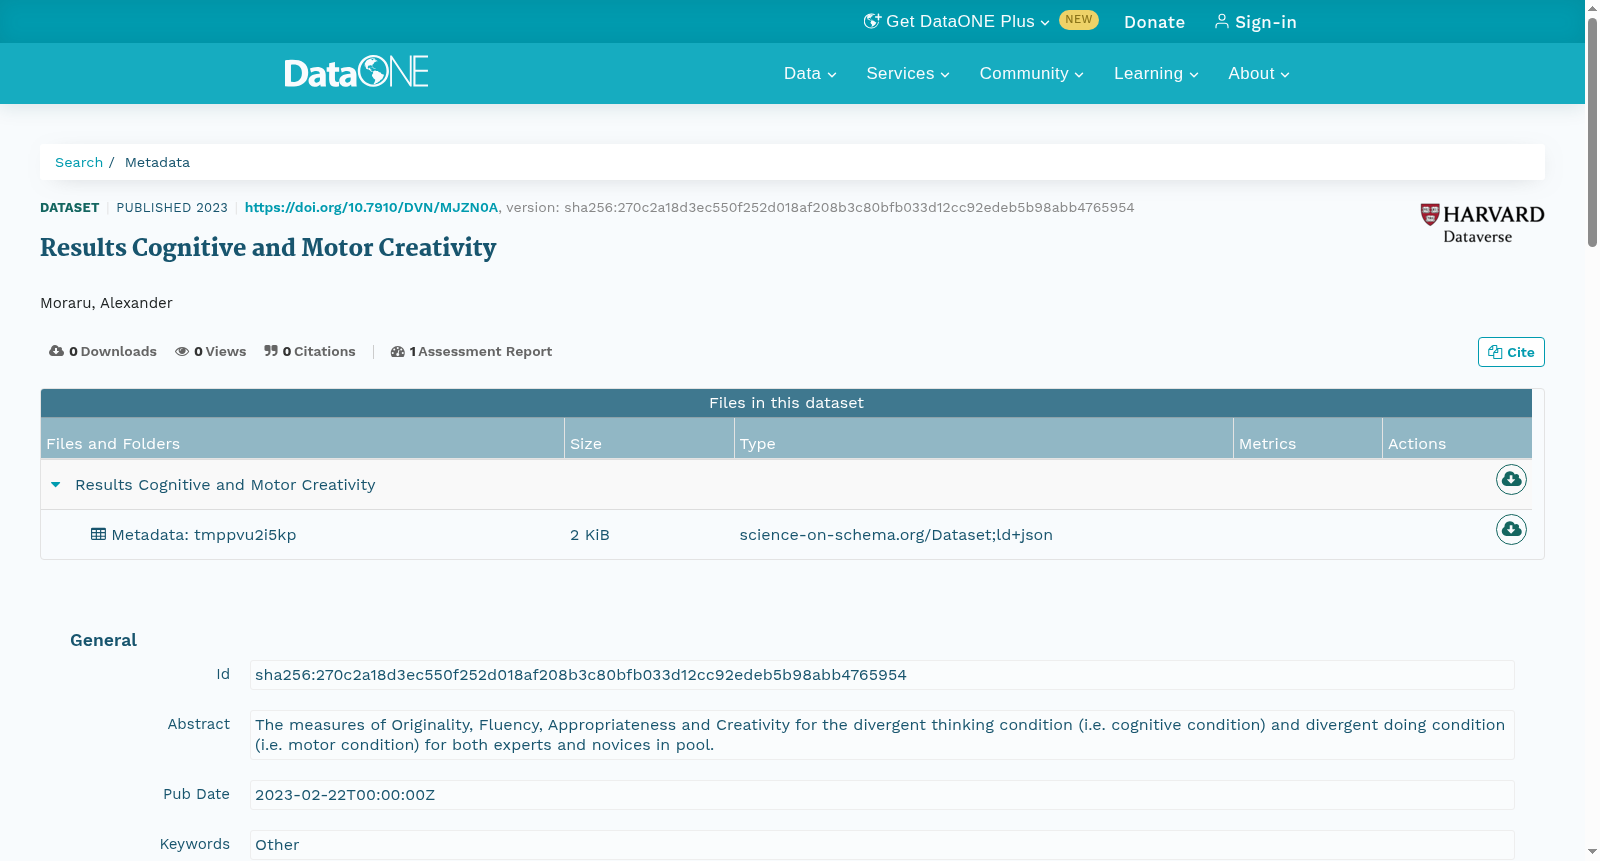Screen dimensions: 1600x861
Task: Click the 0 Downloads metric
Action: pos(103,352)
